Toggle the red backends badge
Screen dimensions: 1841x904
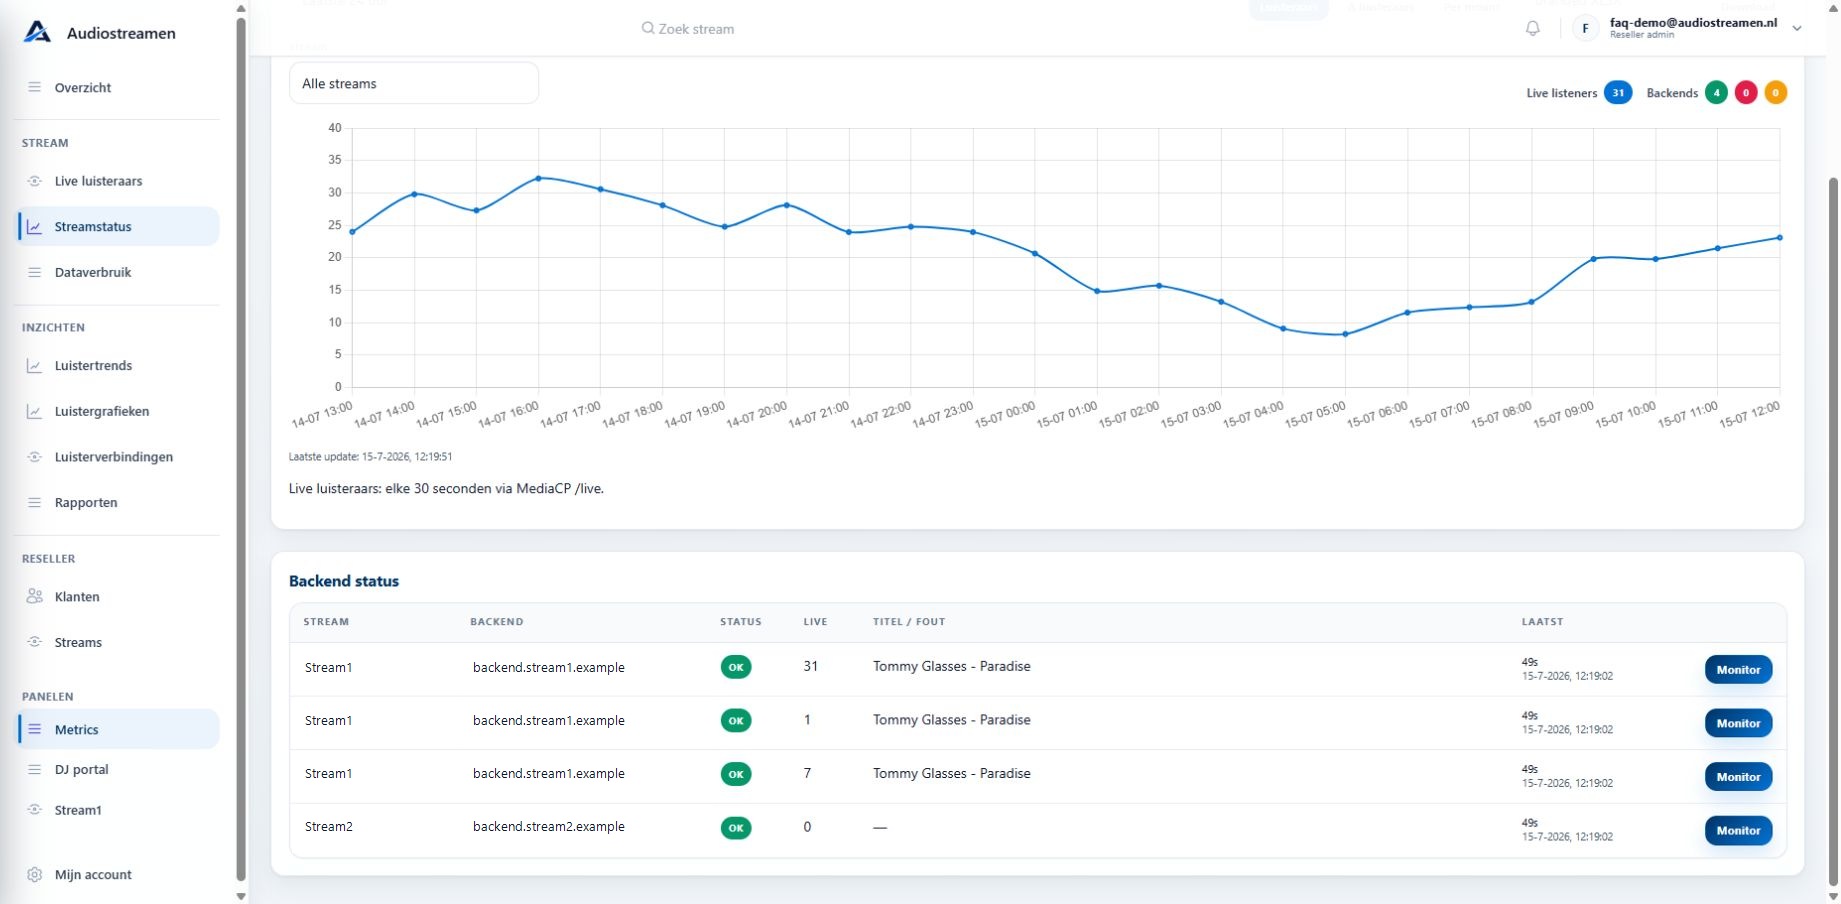pyautogui.click(x=1746, y=93)
